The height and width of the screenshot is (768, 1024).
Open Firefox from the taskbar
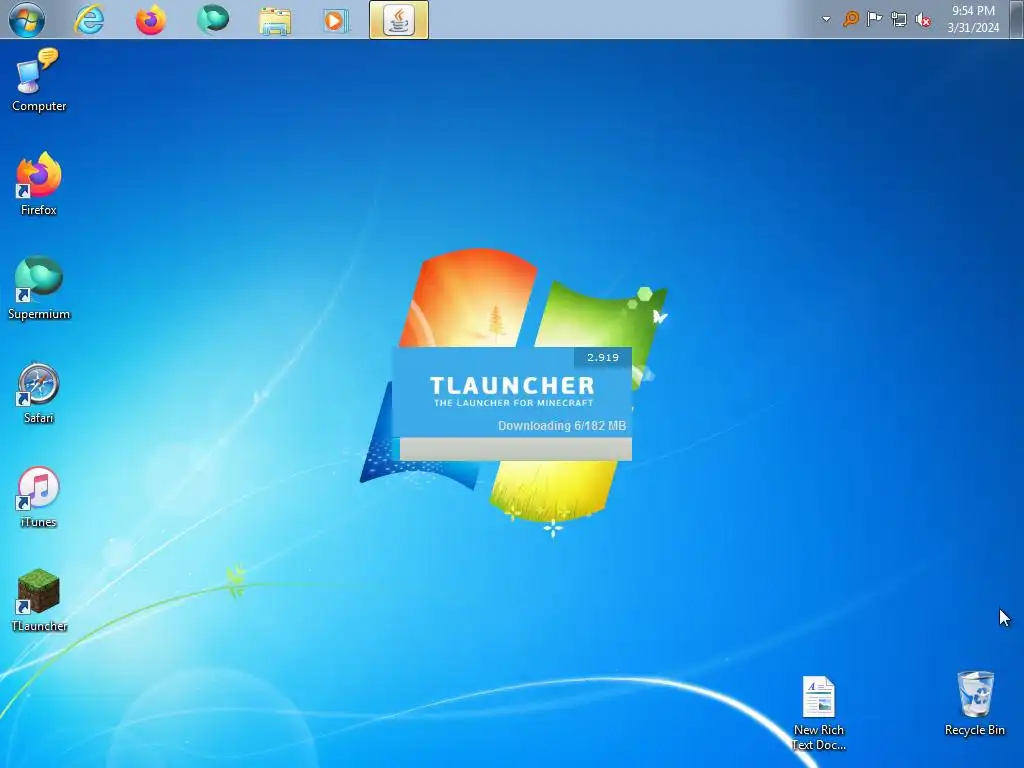(151, 20)
